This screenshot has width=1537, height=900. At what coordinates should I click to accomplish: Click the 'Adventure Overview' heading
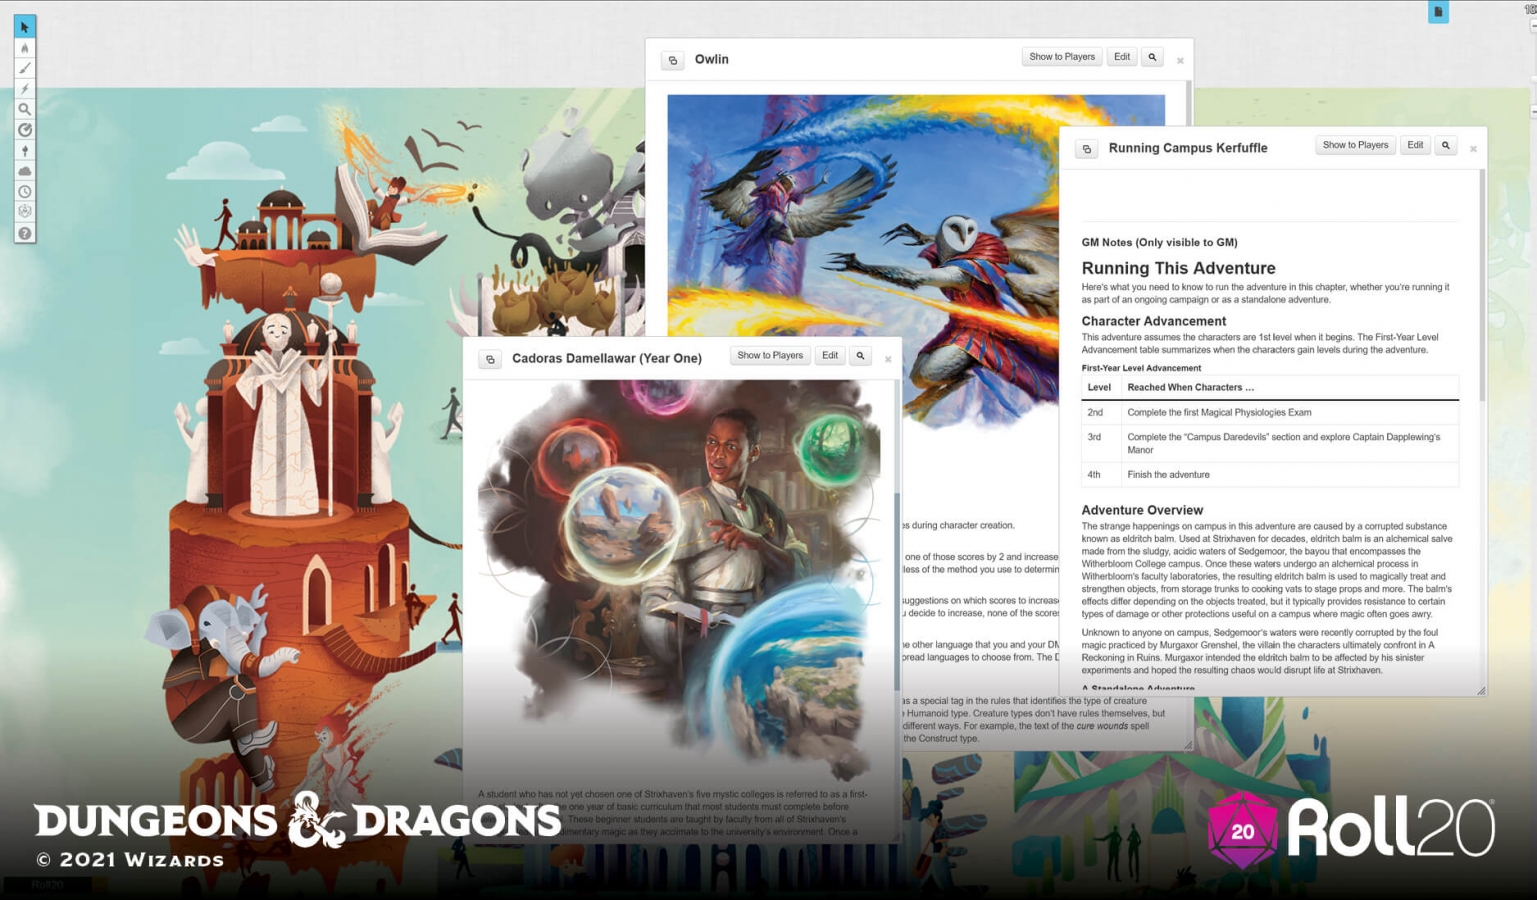tap(1142, 510)
